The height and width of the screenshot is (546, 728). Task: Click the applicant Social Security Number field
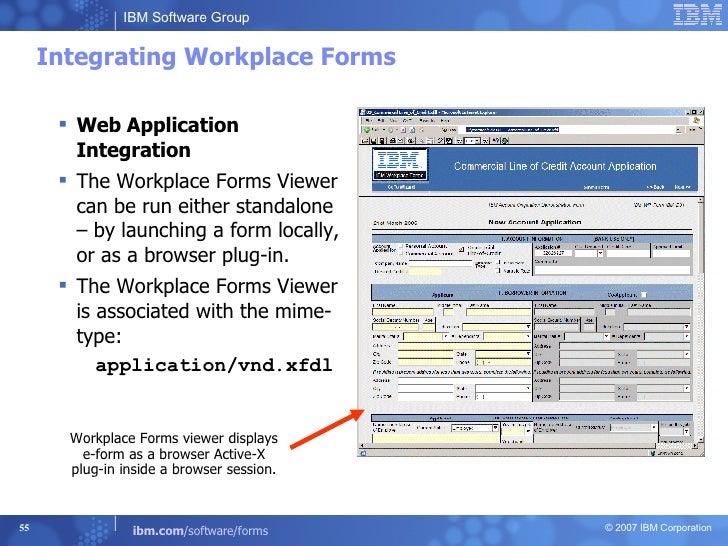[x=396, y=327]
